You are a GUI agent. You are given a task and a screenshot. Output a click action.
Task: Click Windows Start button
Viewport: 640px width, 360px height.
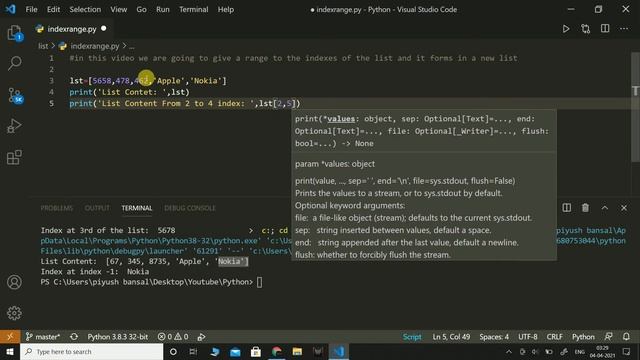coord(10,351)
